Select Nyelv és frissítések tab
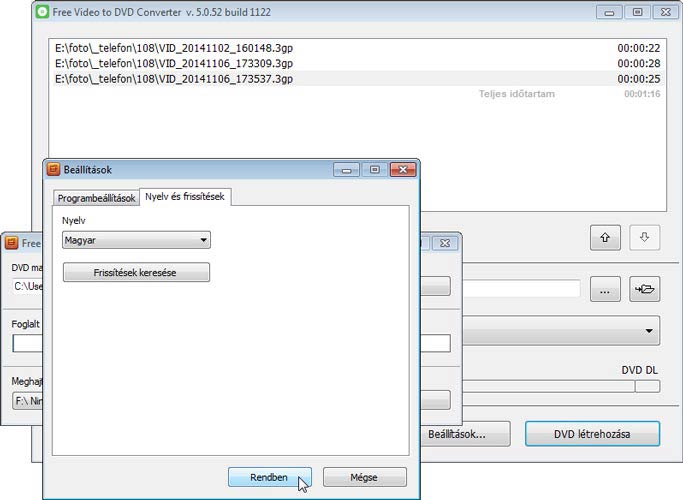 click(185, 196)
